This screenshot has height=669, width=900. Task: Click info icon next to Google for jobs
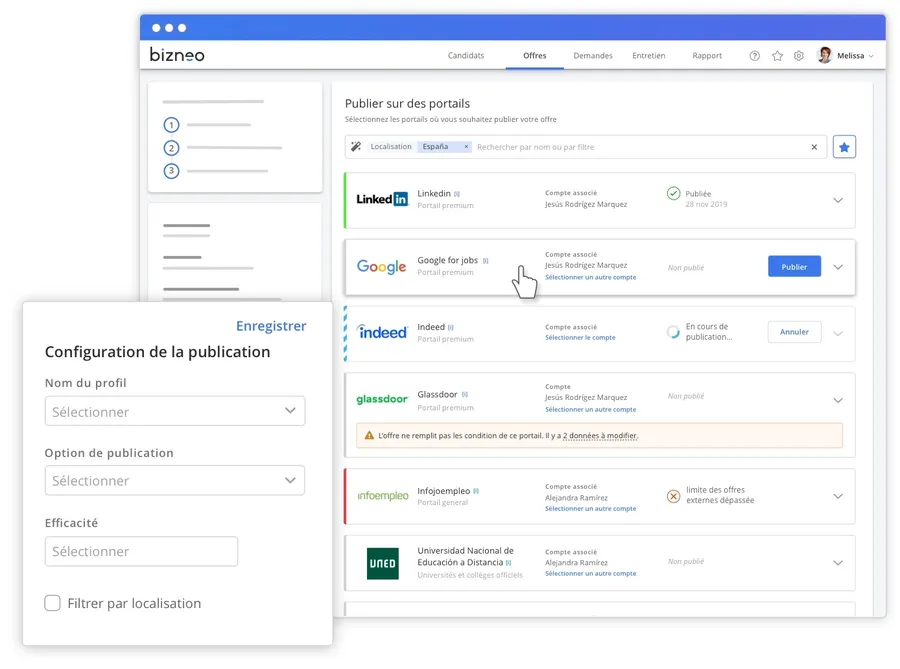coord(486,260)
